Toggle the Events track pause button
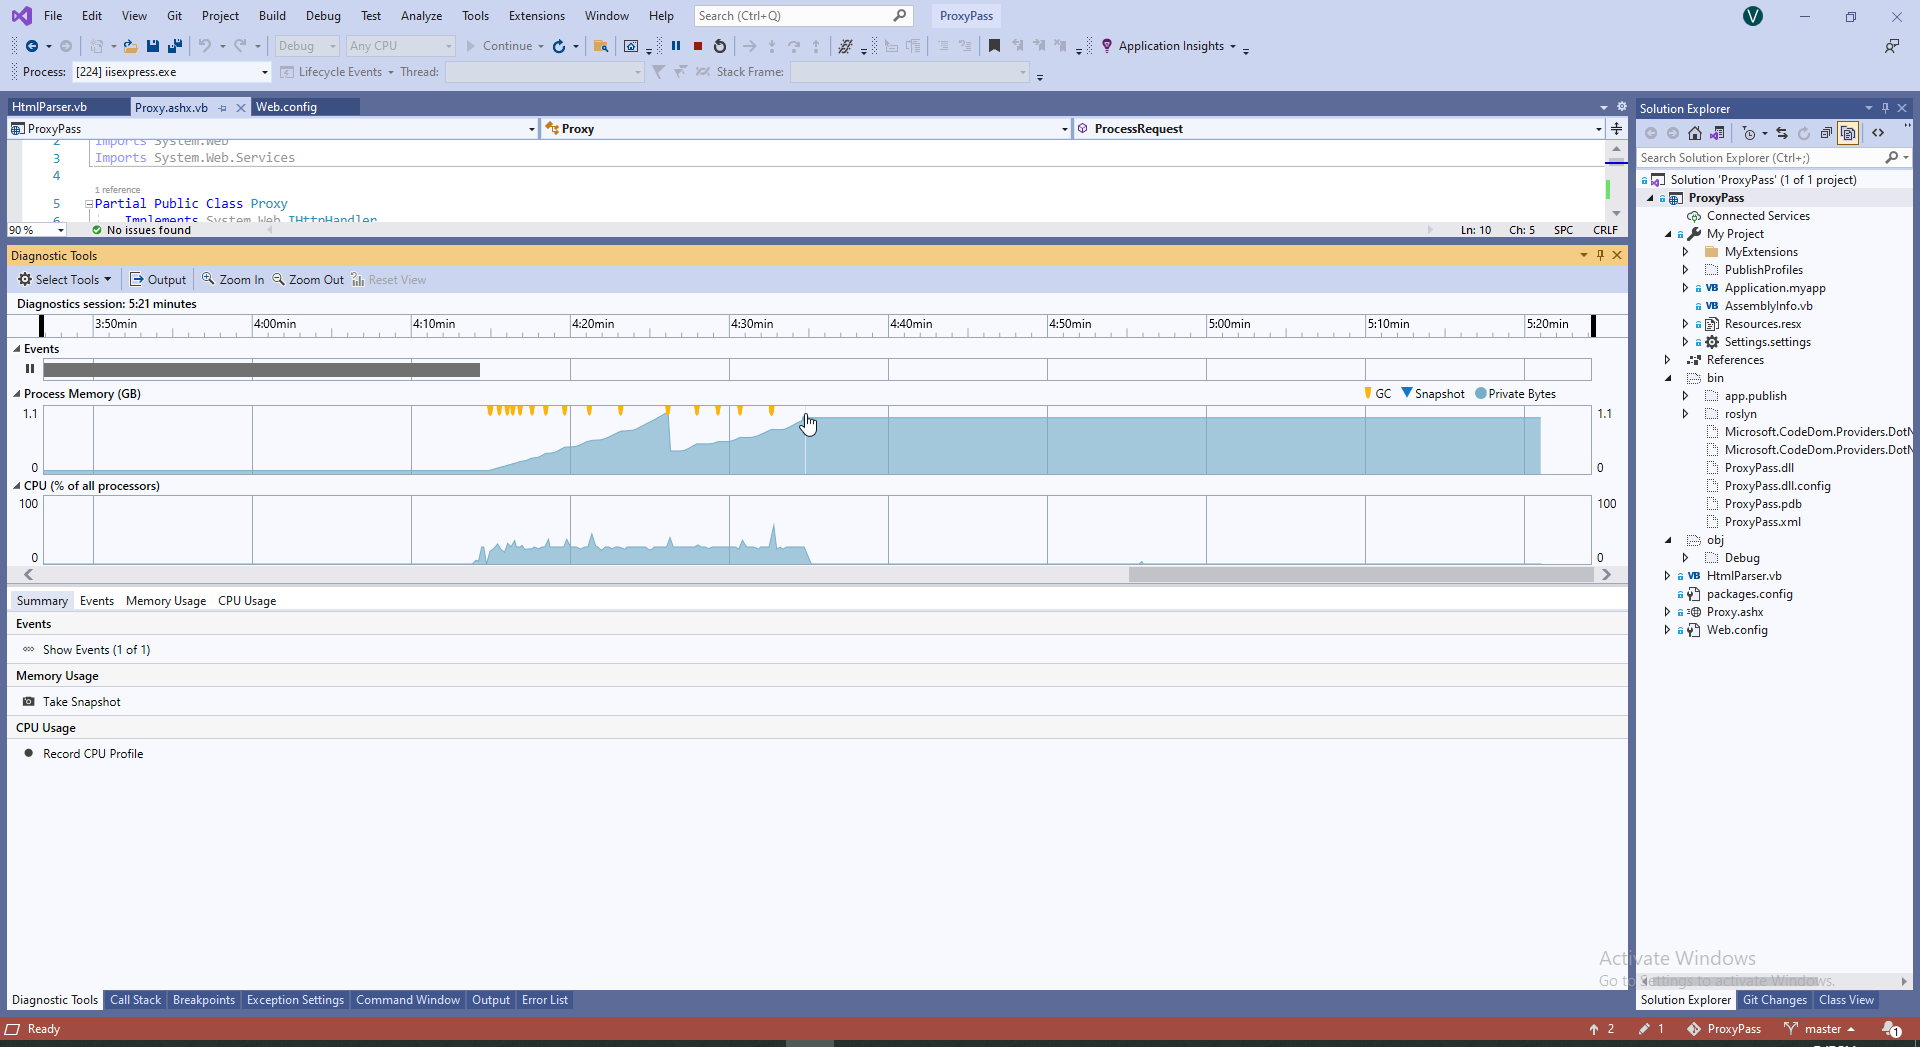The image size is (1920, 1047). 30,369
